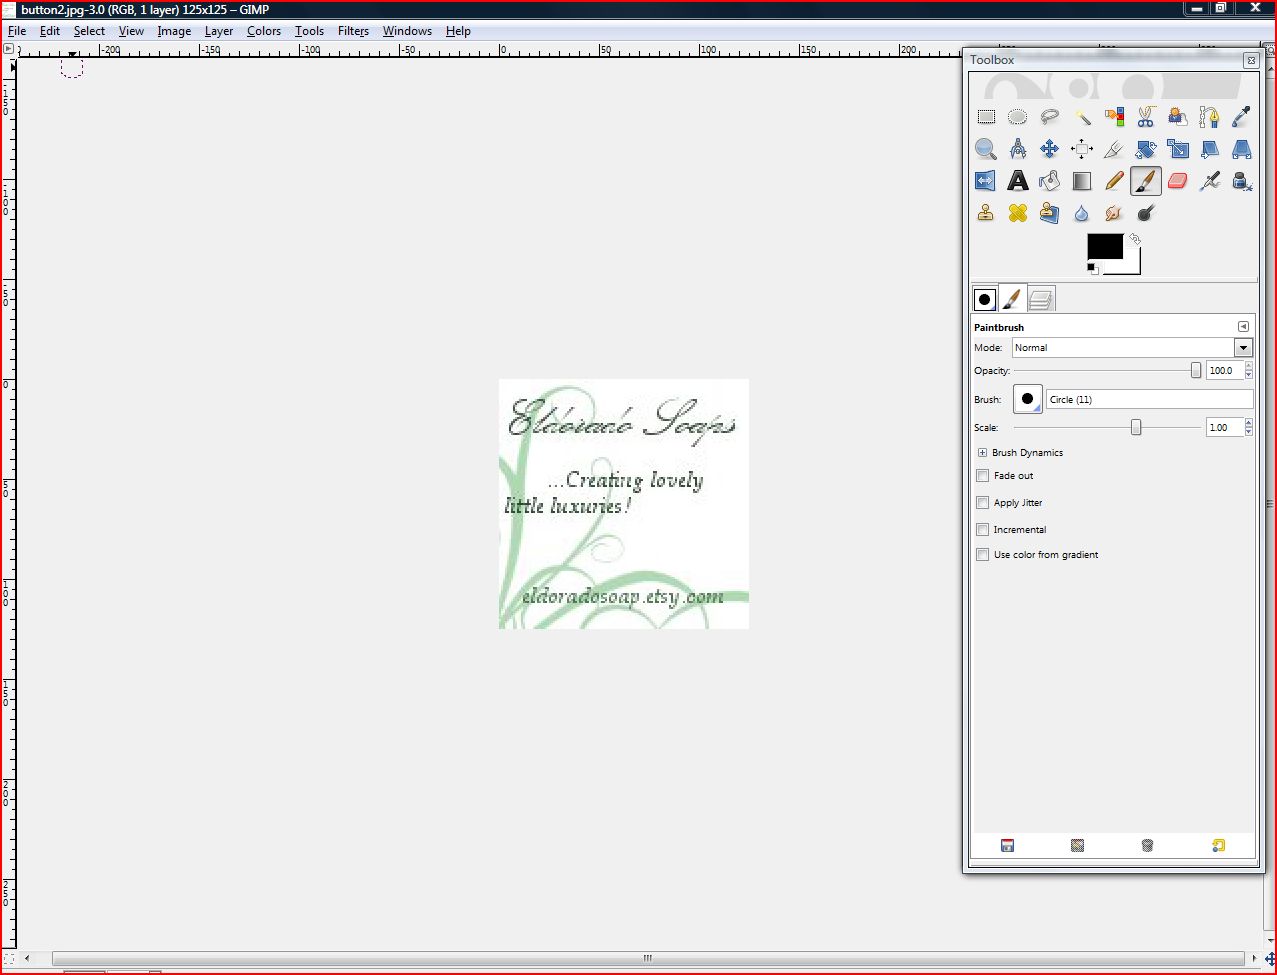Select the Eraser tool

[1178, 181]
